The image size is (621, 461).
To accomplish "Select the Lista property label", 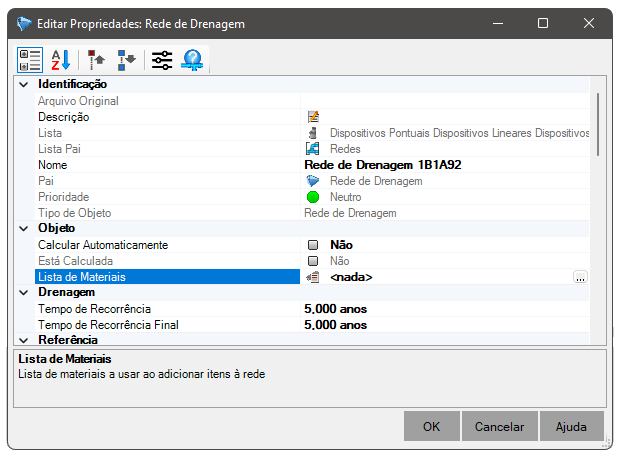I will [50, 133].
